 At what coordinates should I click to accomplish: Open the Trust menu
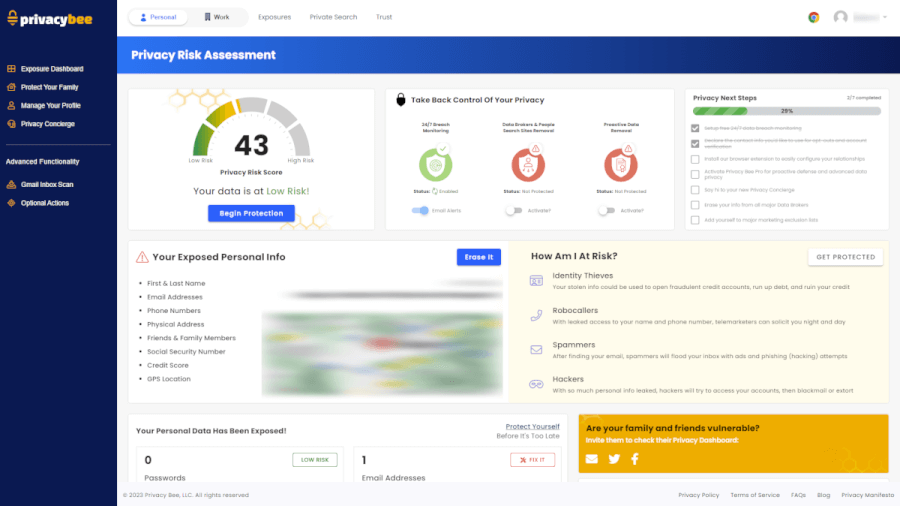[x=384, y=17]
